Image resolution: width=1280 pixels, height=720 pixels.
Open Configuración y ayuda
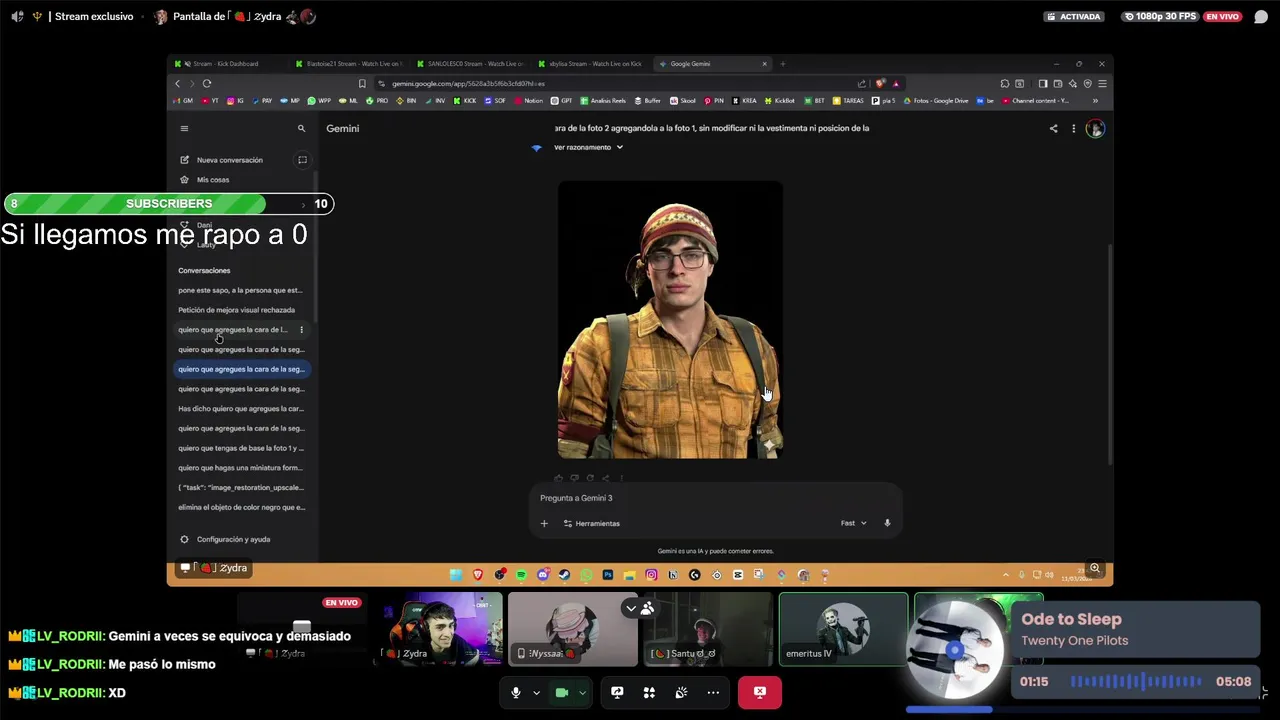[233, 539]
